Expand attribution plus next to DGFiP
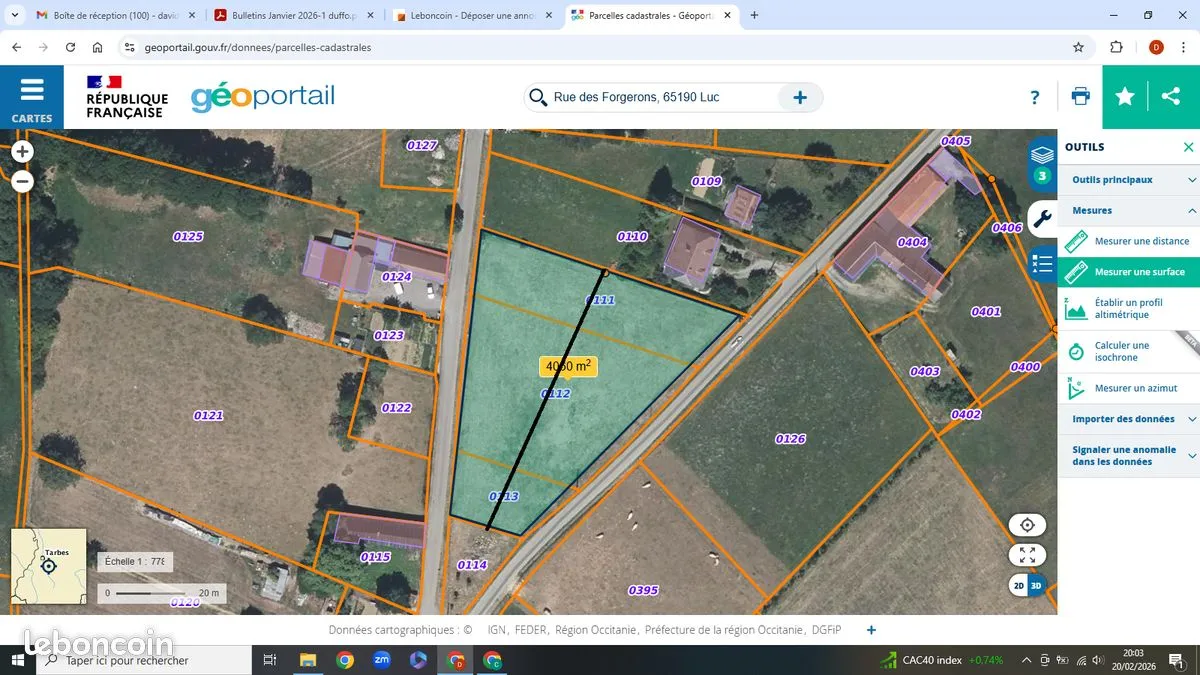This screenshot has width=1200, height=675. 871,630
